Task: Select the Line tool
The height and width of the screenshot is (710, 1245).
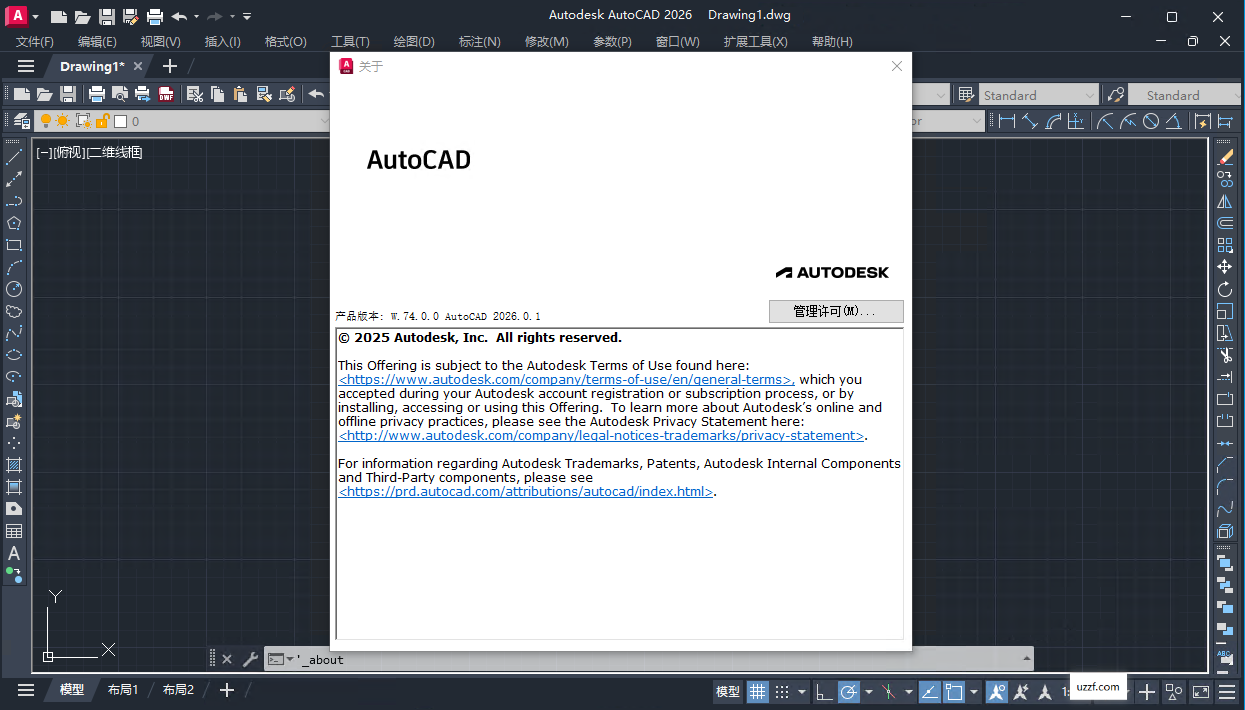Action: 13,156
